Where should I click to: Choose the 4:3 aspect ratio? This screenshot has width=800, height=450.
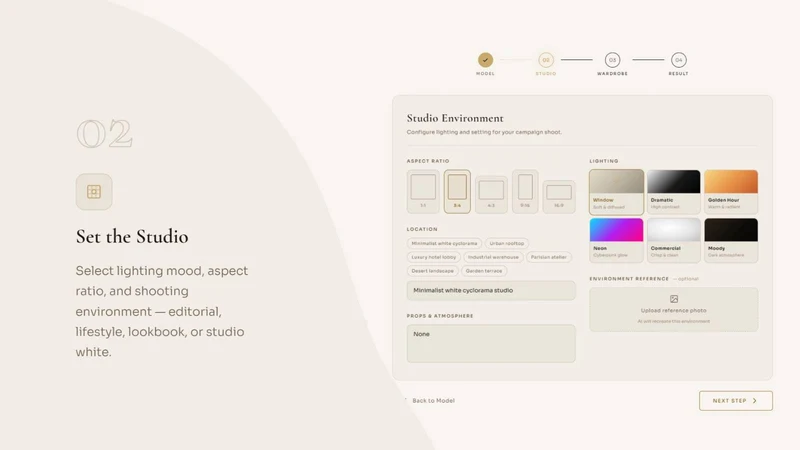coord(491,194)
